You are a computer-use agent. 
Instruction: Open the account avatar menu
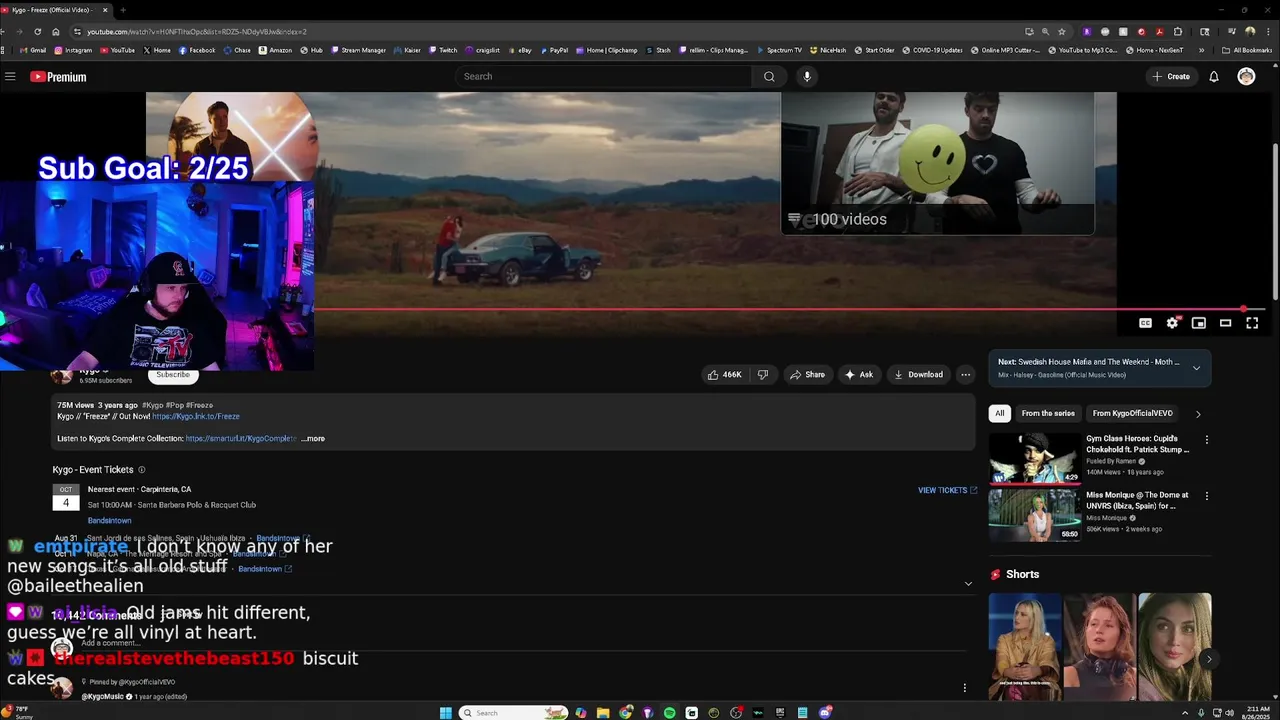click(1246, 76)
